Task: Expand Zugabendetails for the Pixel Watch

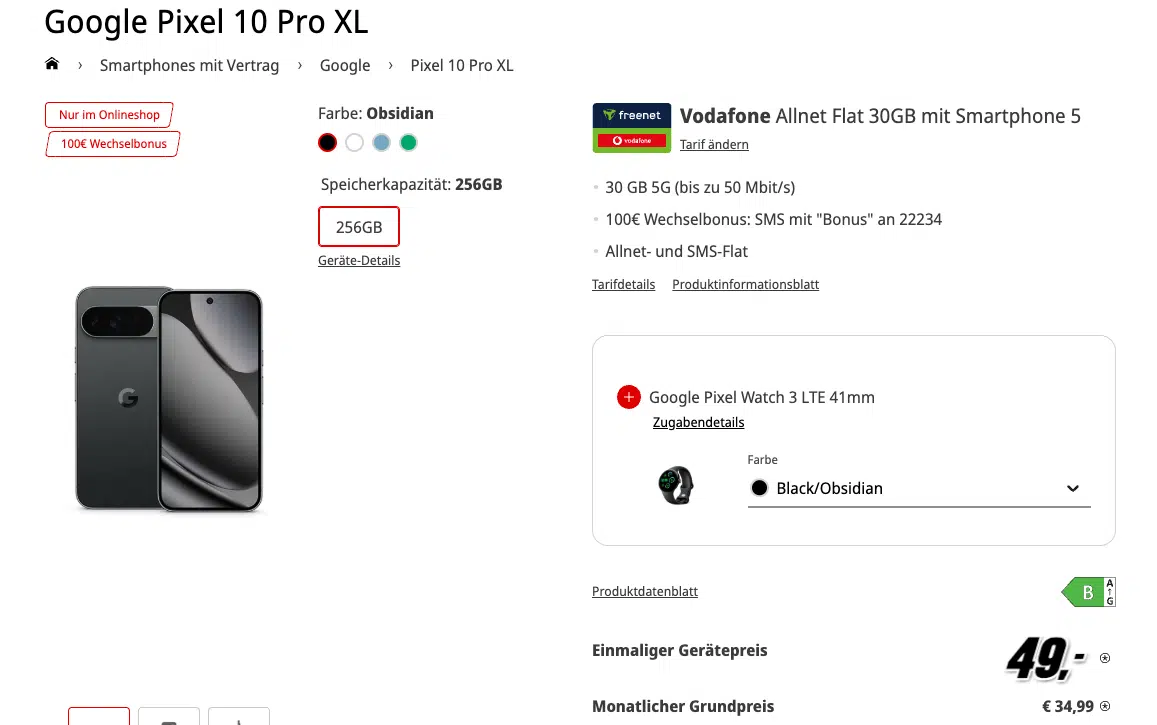Action: tap(698, 422)
